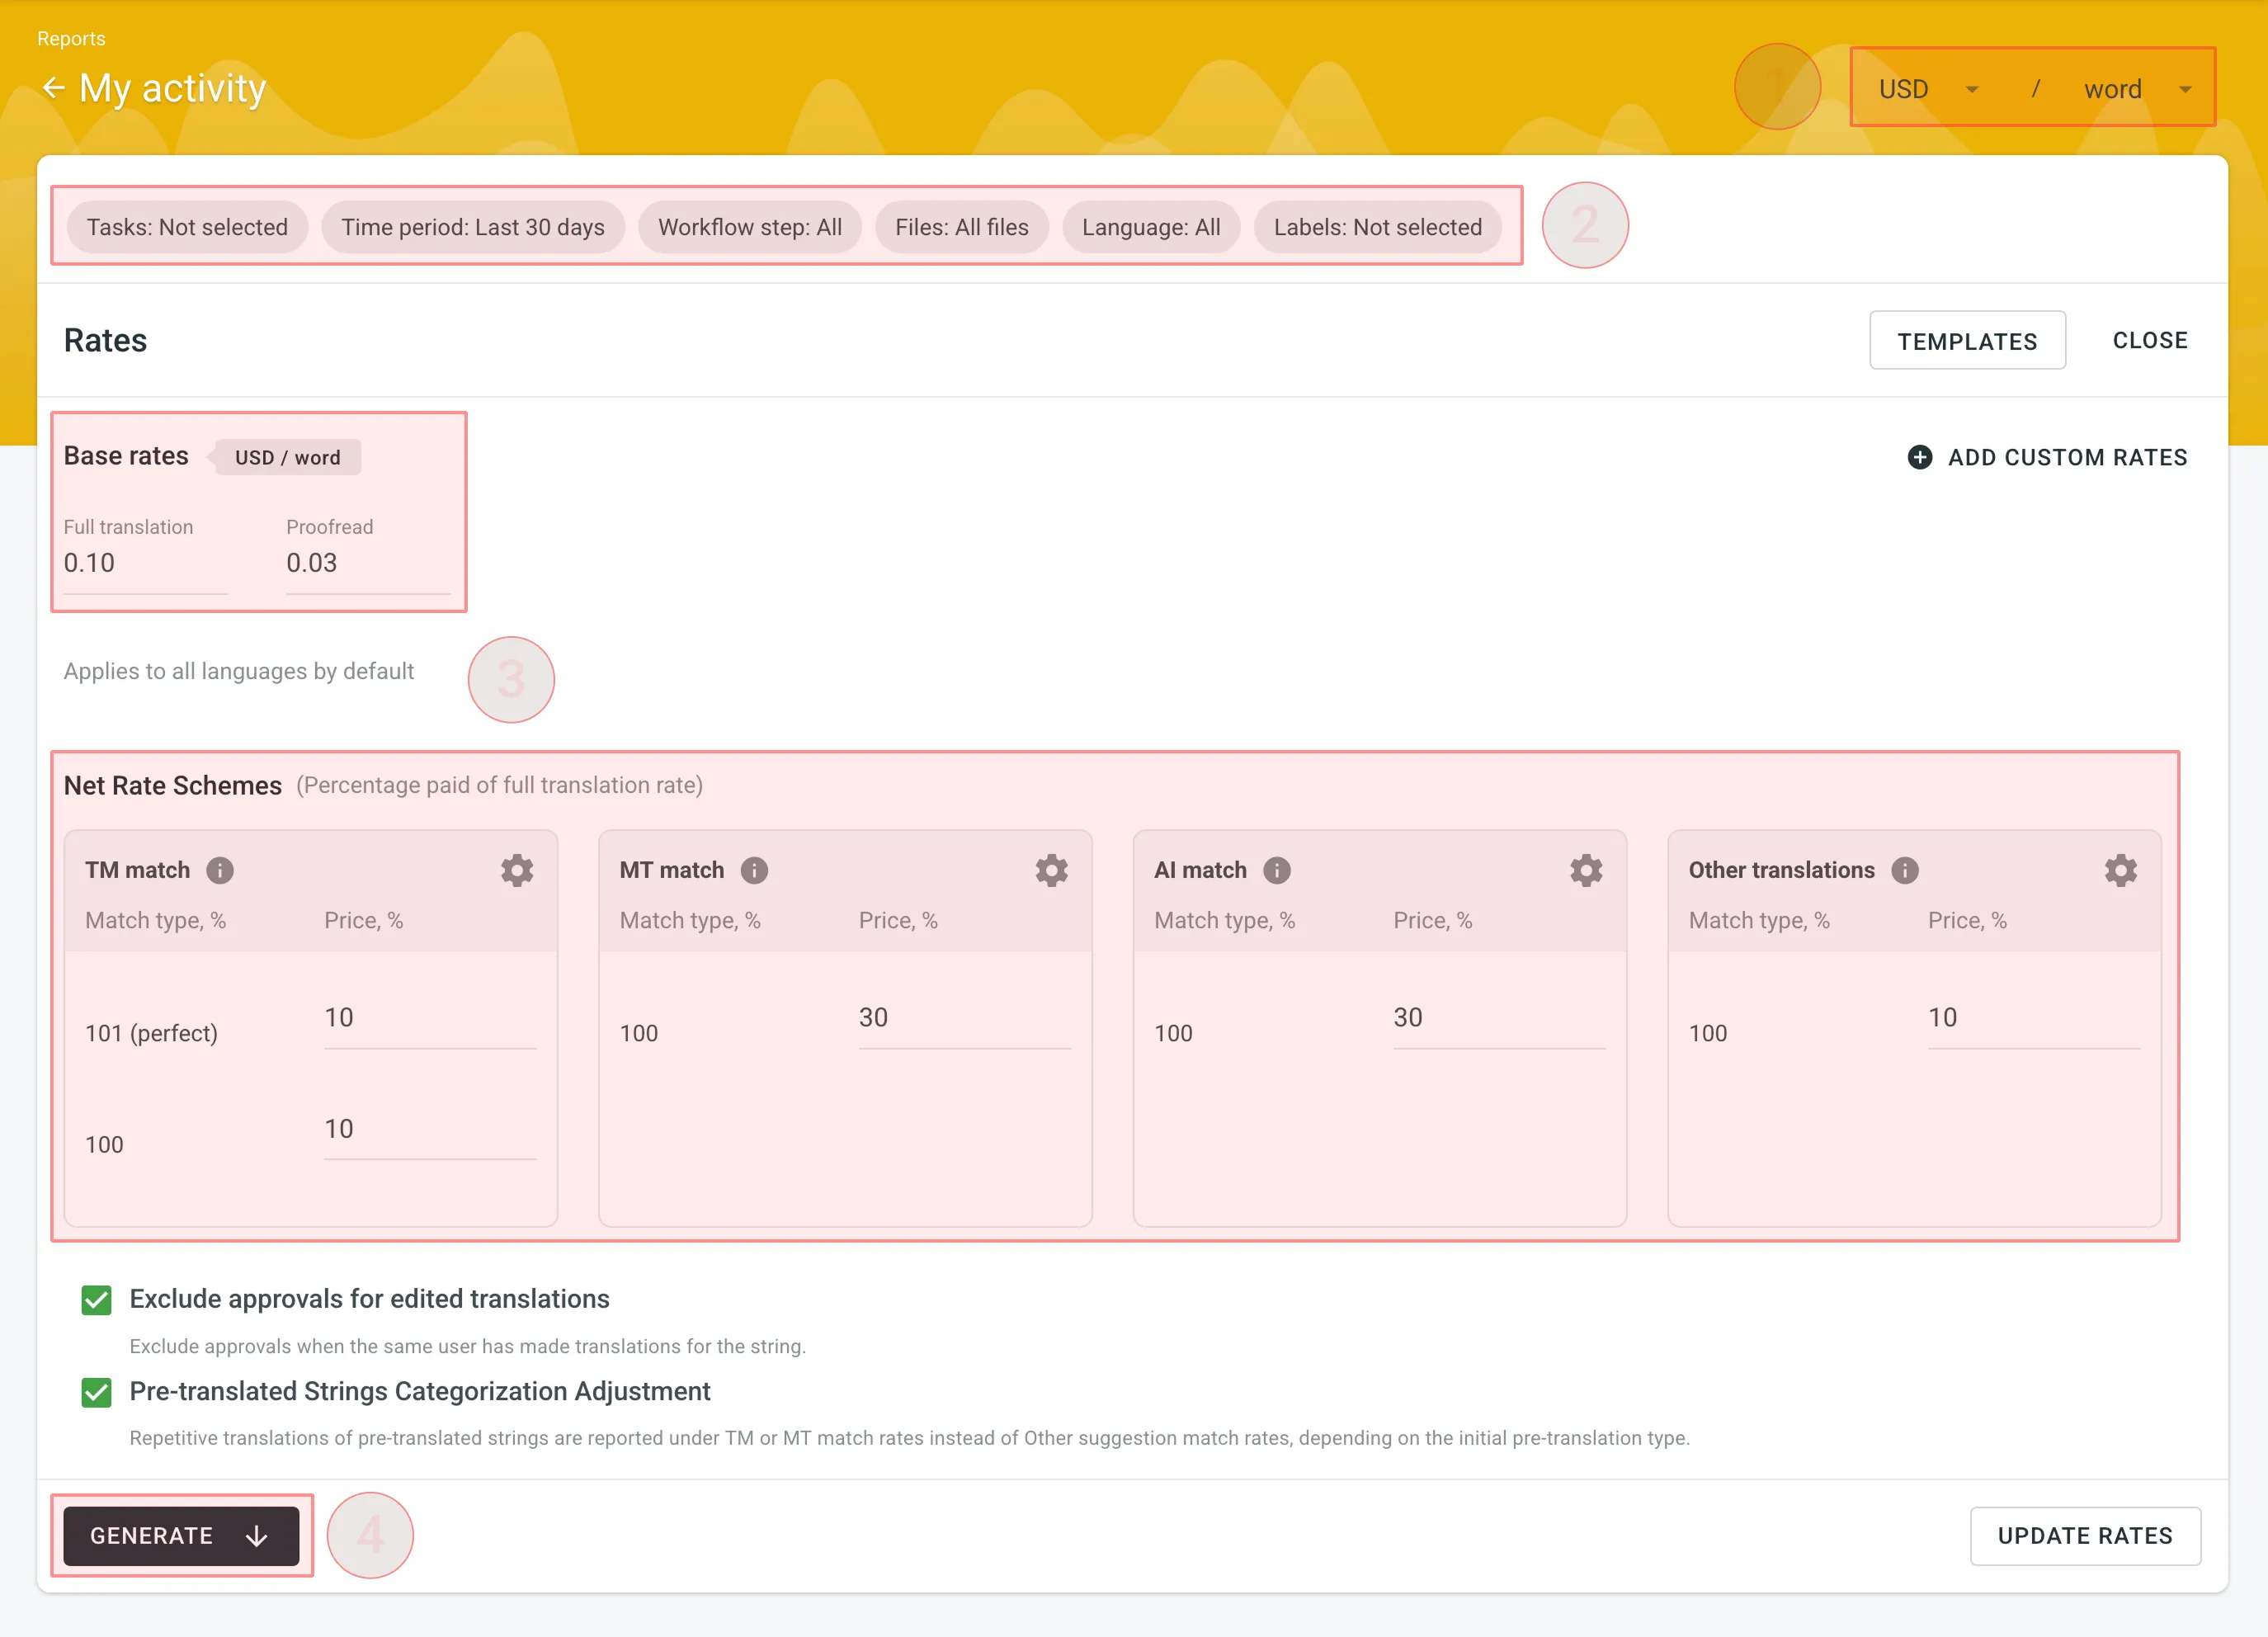
Task: Open the word unit dropdown
Action: point(2137,89)
